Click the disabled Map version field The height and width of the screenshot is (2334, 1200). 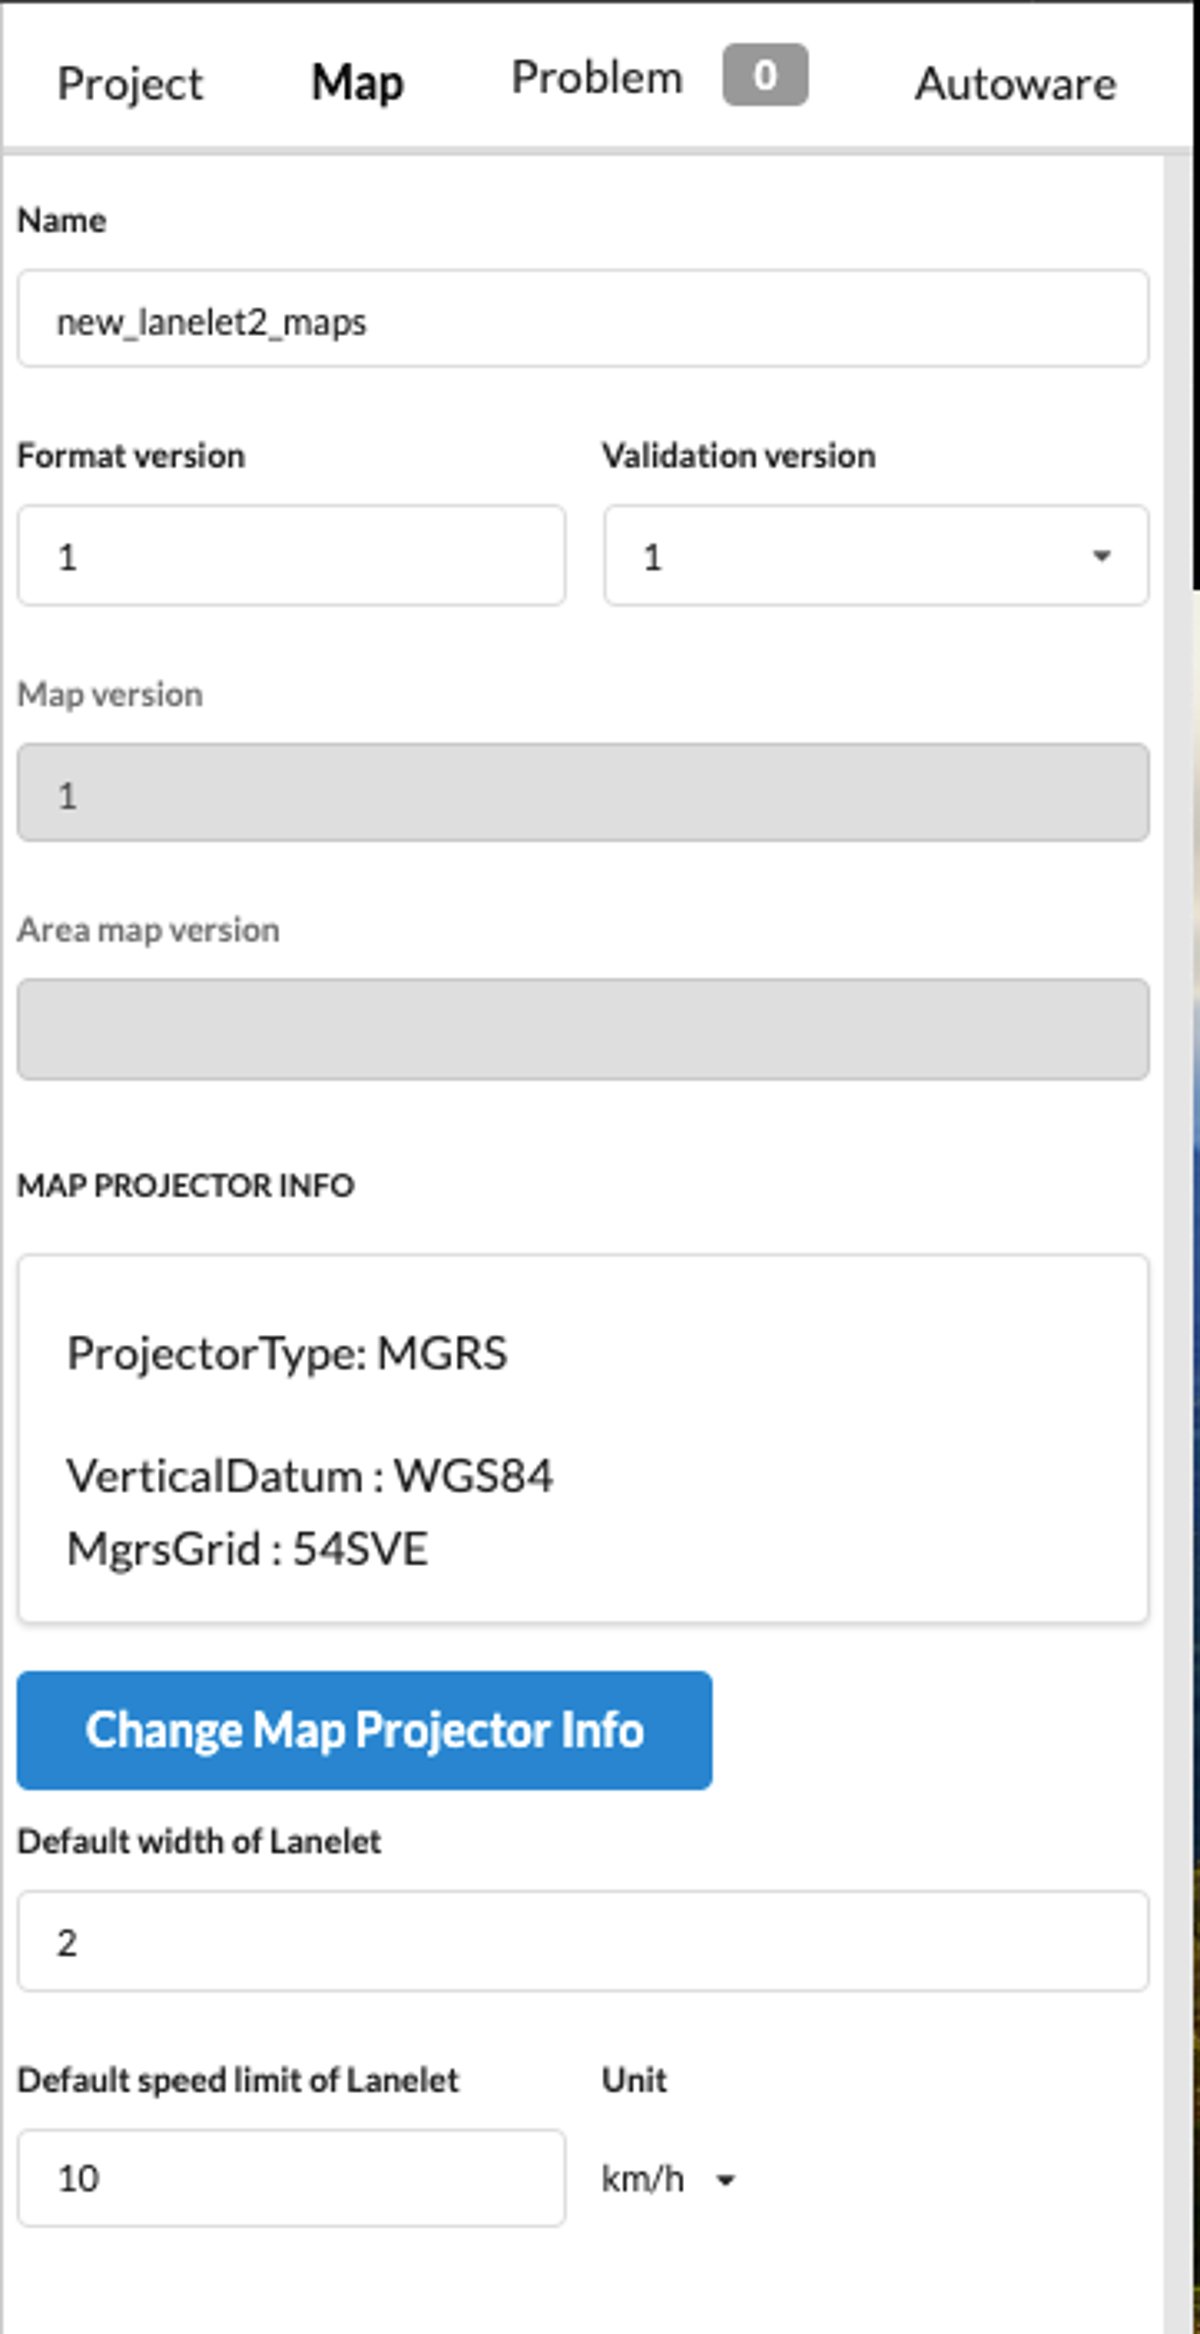585,793
